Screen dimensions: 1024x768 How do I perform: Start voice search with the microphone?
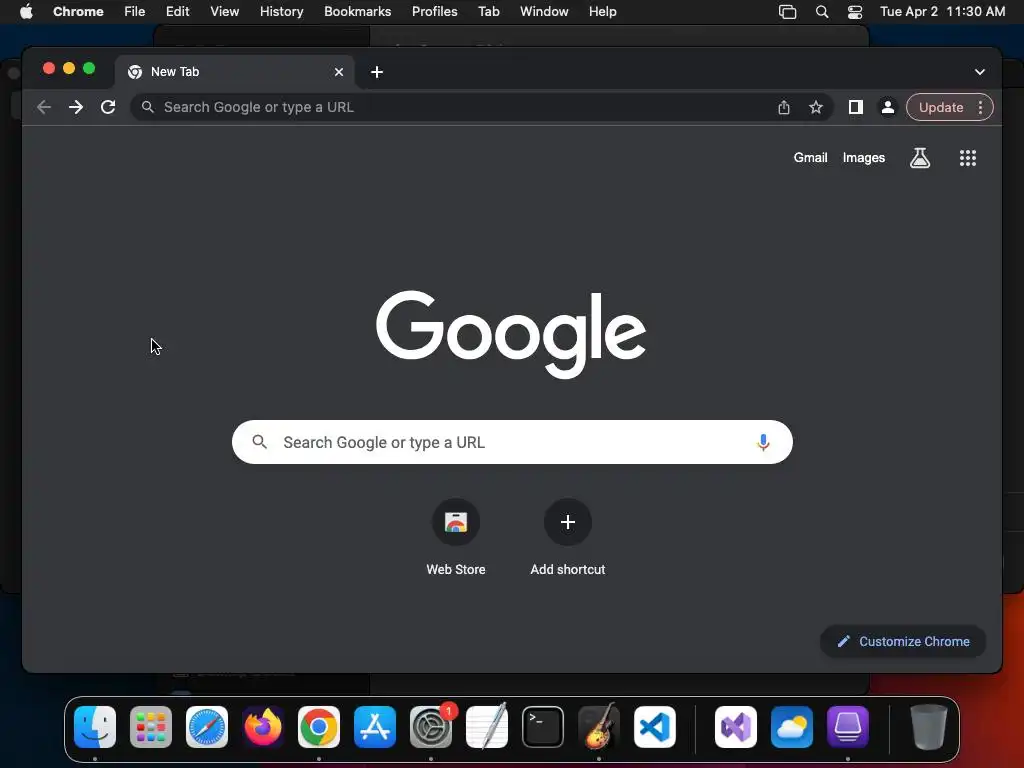pos(763,442)
